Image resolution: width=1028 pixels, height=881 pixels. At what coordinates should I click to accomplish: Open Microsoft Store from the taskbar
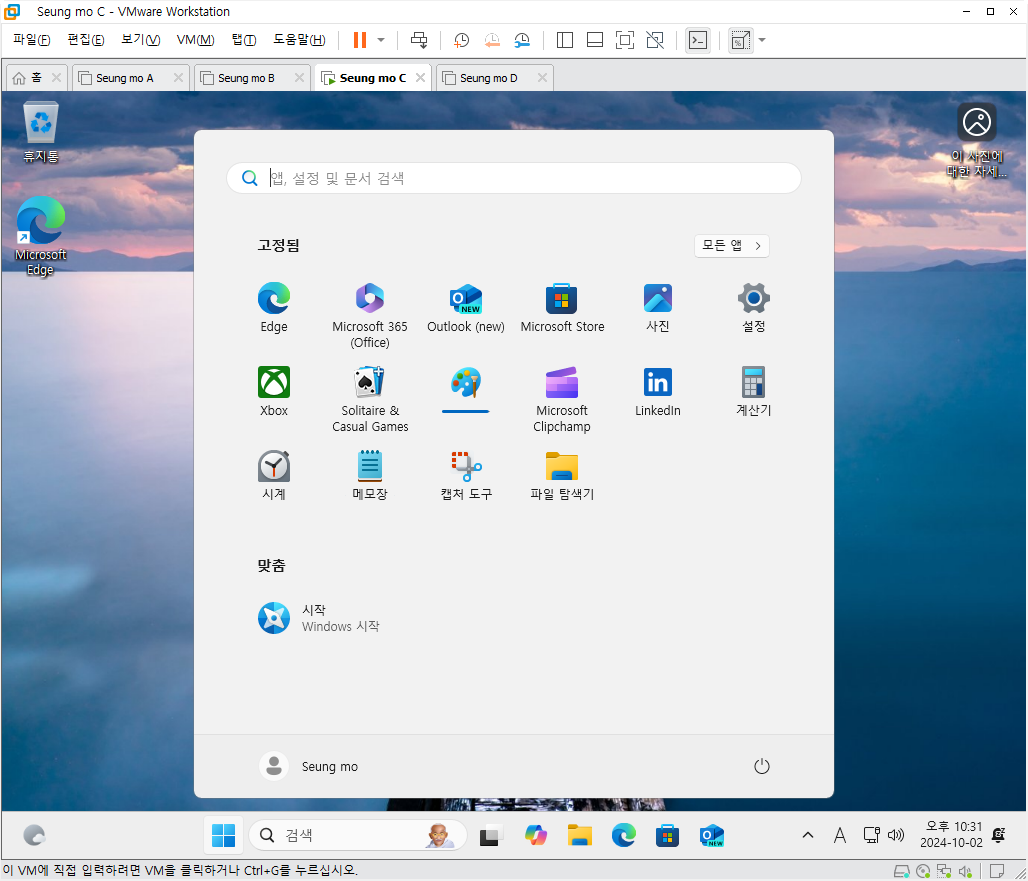tap(667, 835)
